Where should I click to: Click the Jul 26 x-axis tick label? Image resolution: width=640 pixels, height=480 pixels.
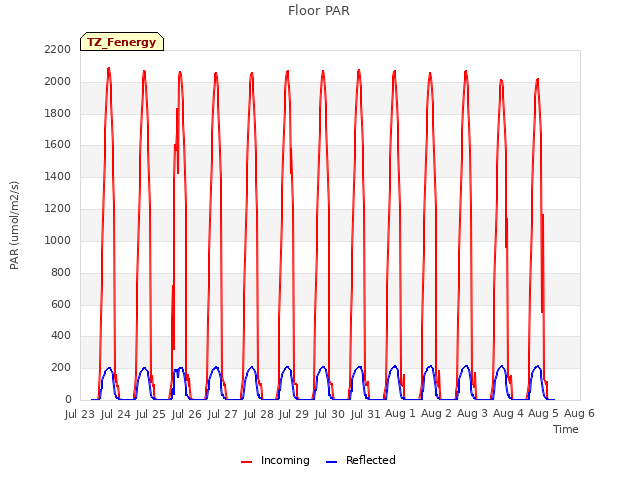(x=187, y=414)
